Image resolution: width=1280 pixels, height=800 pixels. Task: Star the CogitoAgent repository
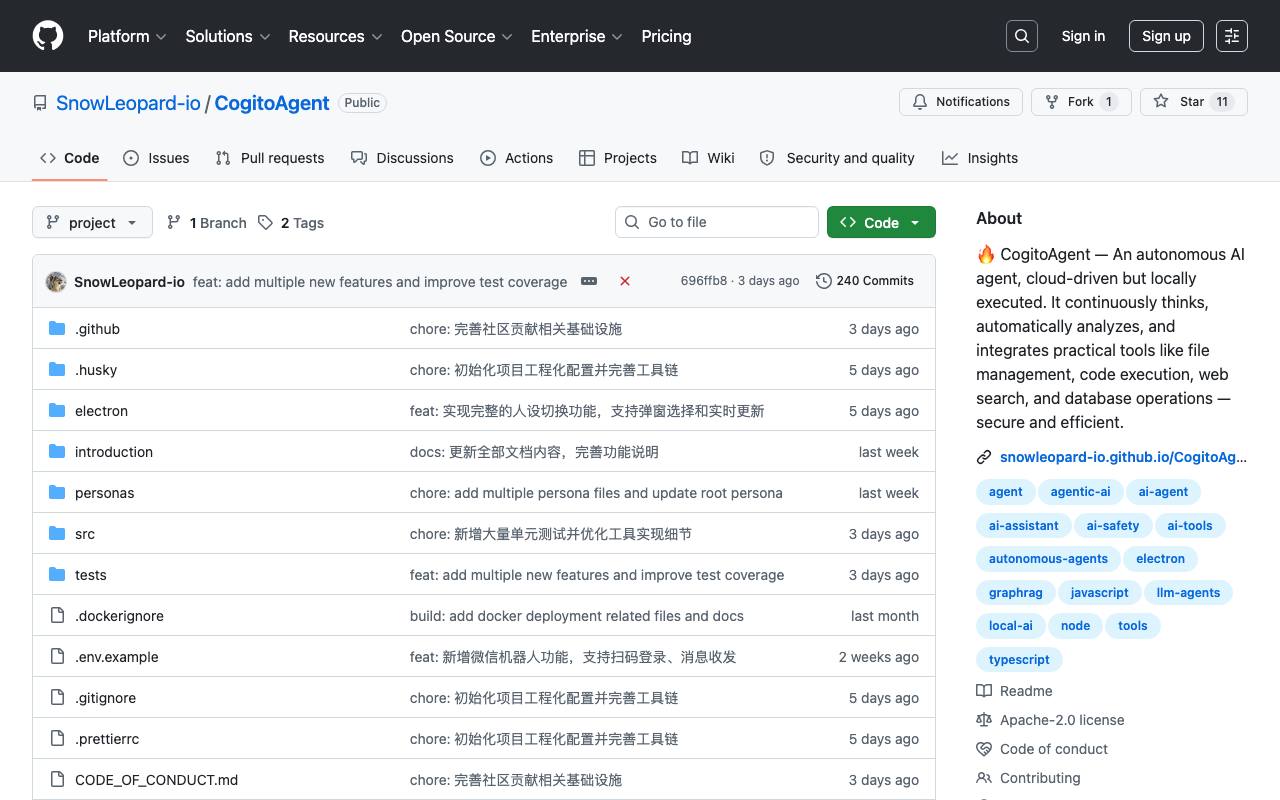[1194, 102]
